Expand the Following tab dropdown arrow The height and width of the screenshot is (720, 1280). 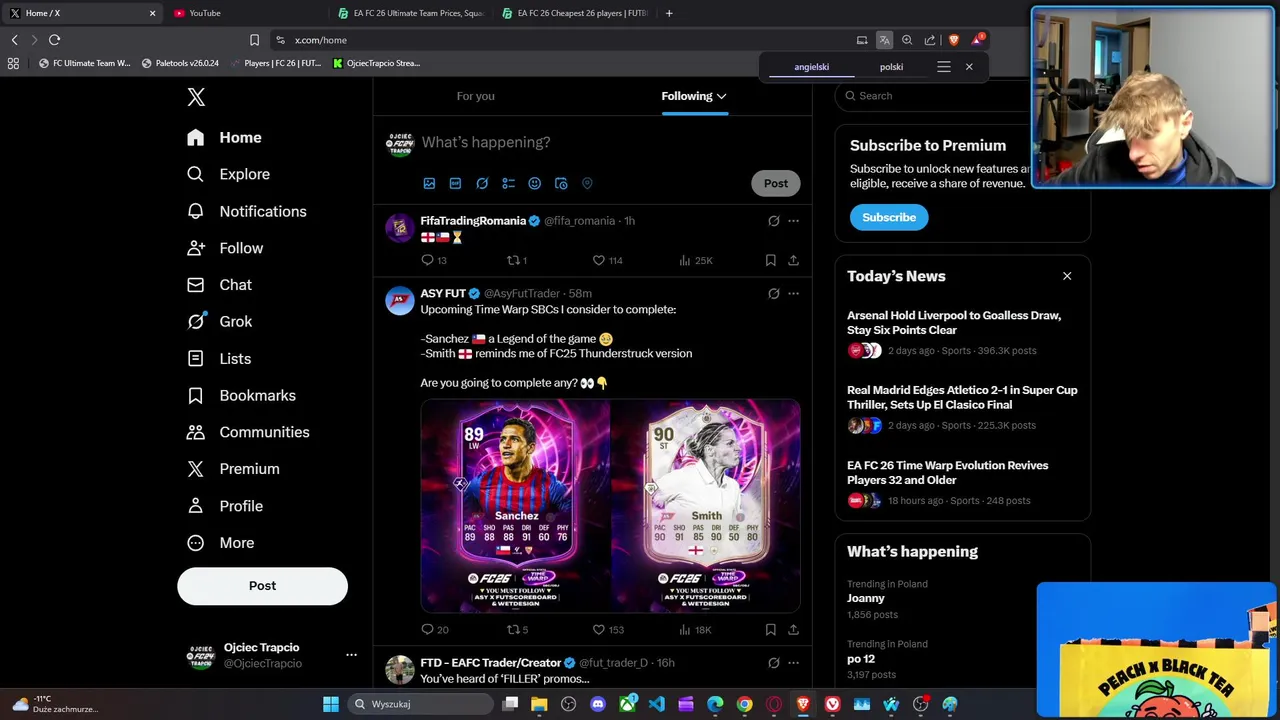tap(721, 96)
